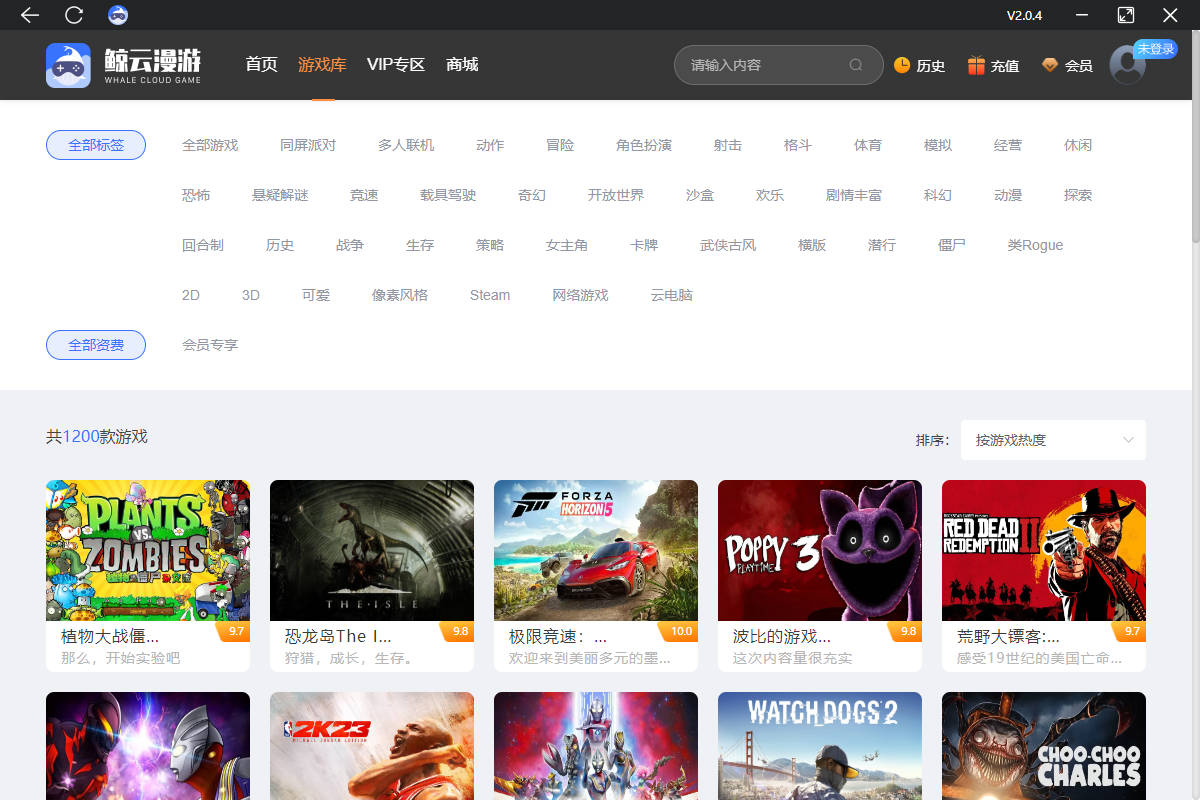Select the 恐怖 tag
Viewport: 1200px width, 800px height.
click(196, 195)
